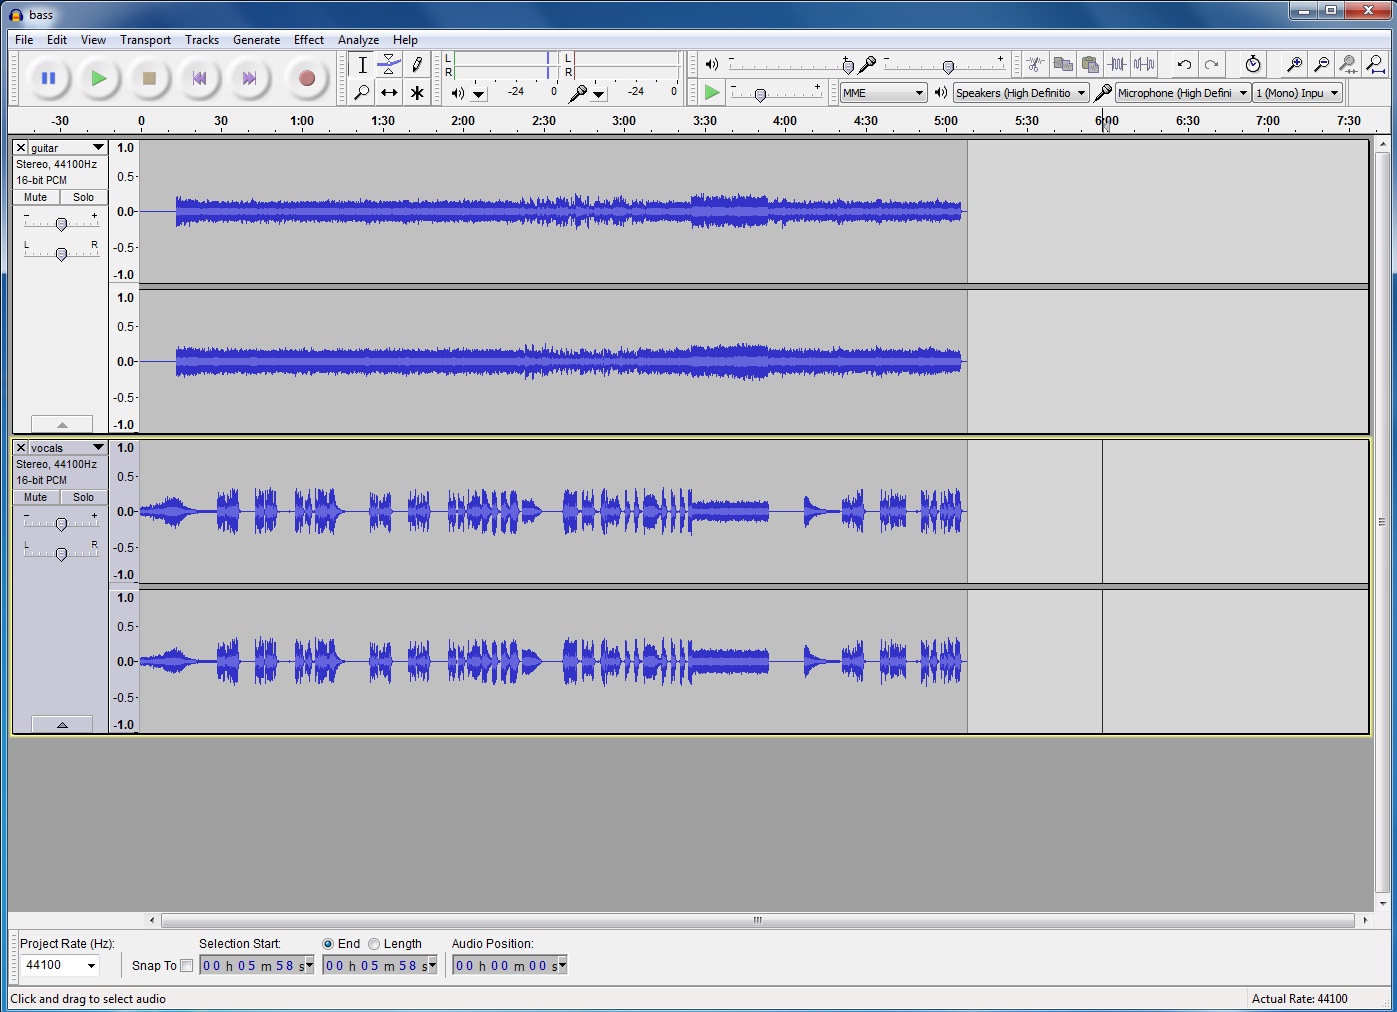Click the guitar track gain slider
Viewport: 1397px width, 1012px height.
tap(61, 224)
